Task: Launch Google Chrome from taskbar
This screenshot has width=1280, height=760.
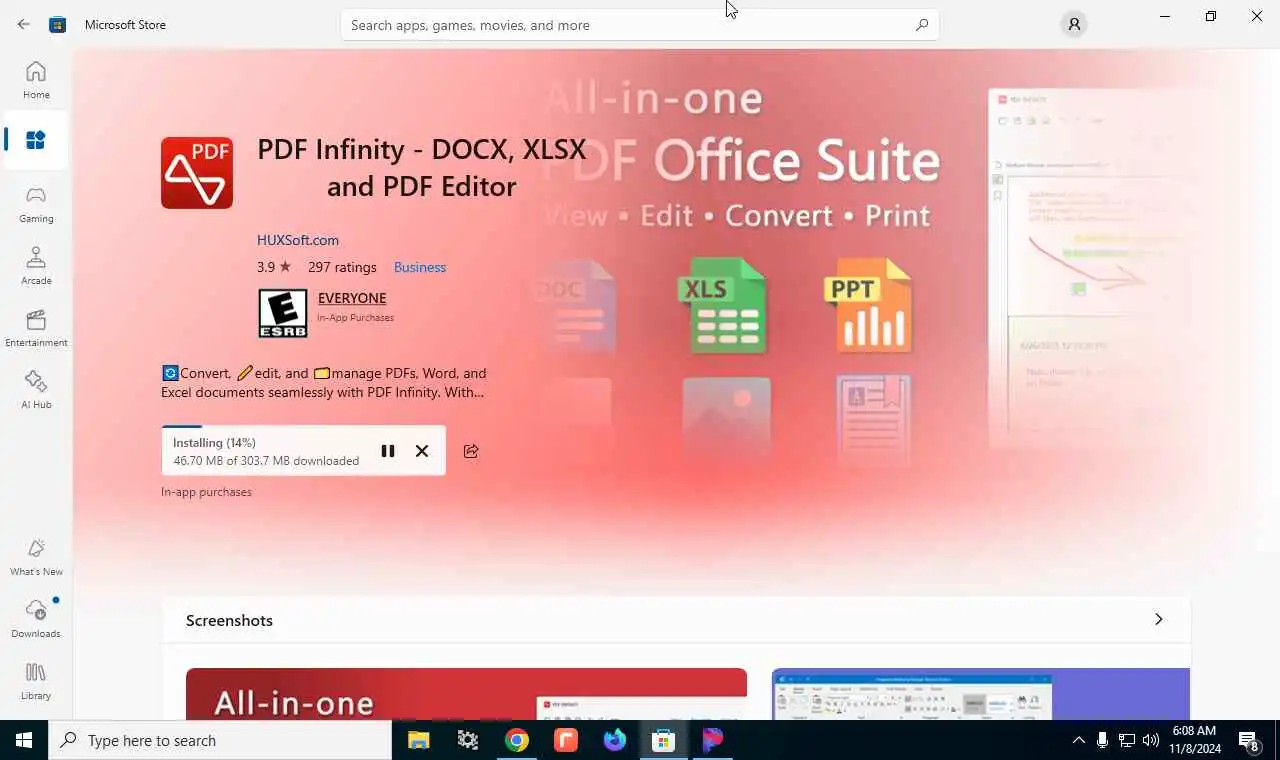Action: [516, 740]
